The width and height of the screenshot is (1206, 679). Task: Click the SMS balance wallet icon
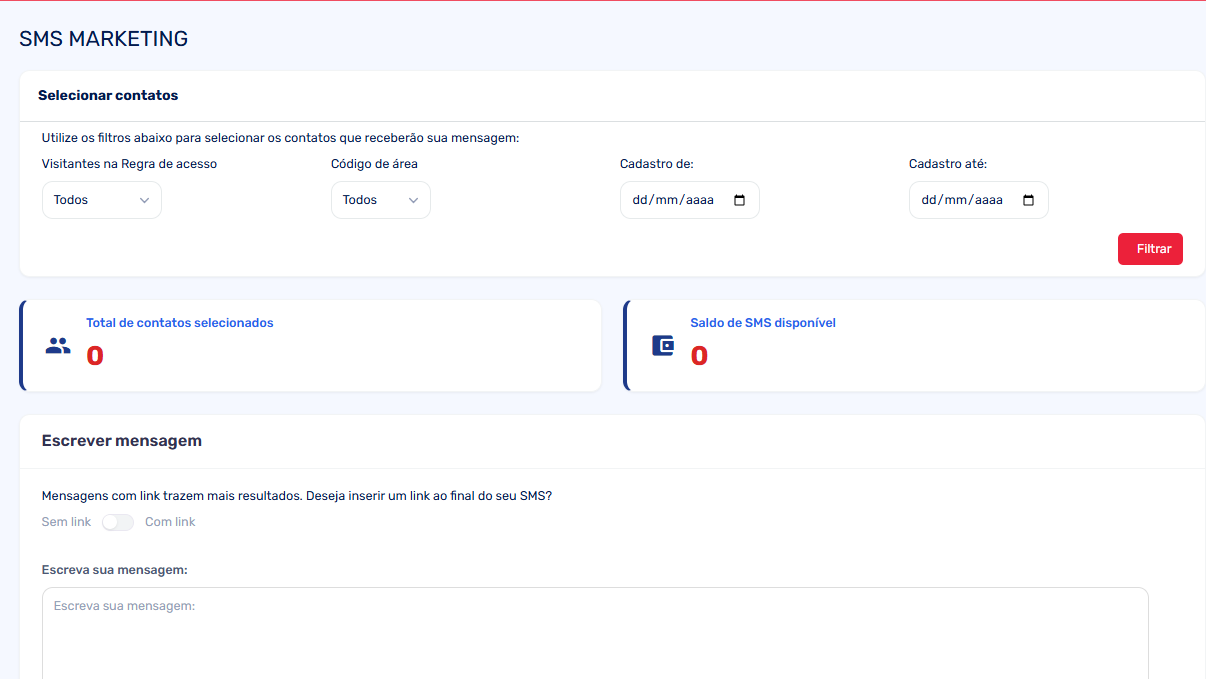(662, 346)
